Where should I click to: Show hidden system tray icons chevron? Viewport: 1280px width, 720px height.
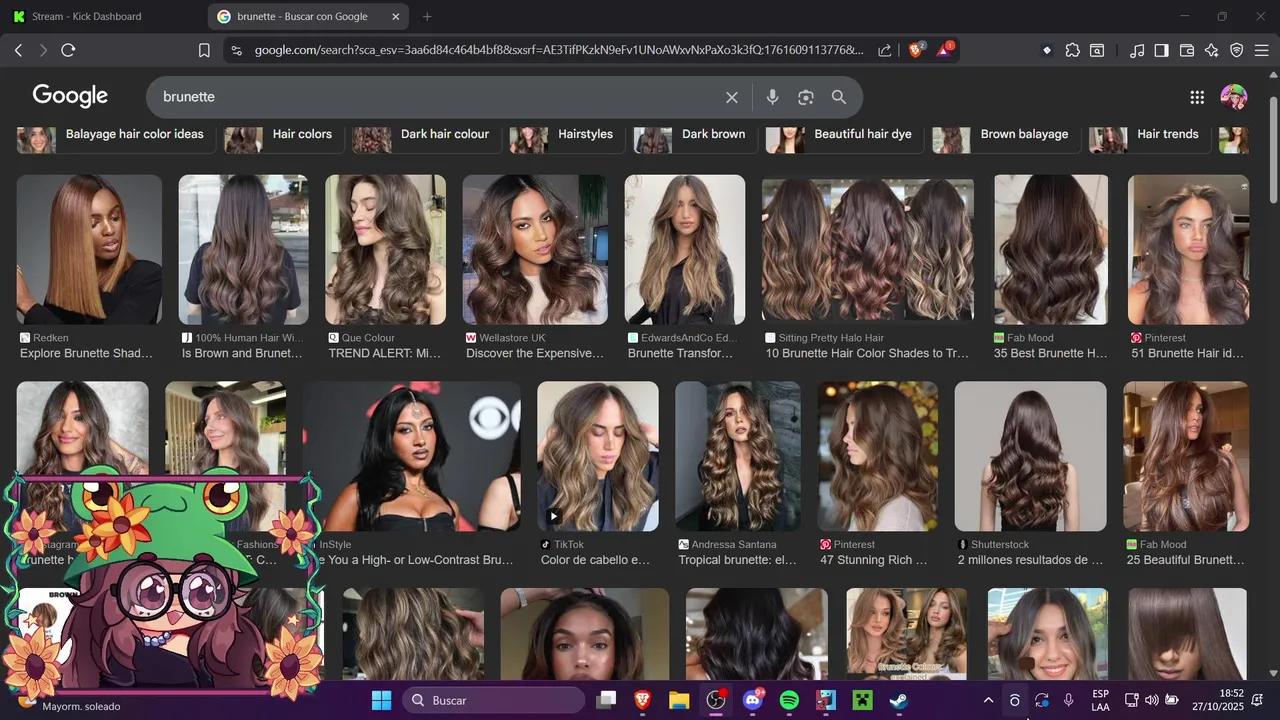coord(988,700)
